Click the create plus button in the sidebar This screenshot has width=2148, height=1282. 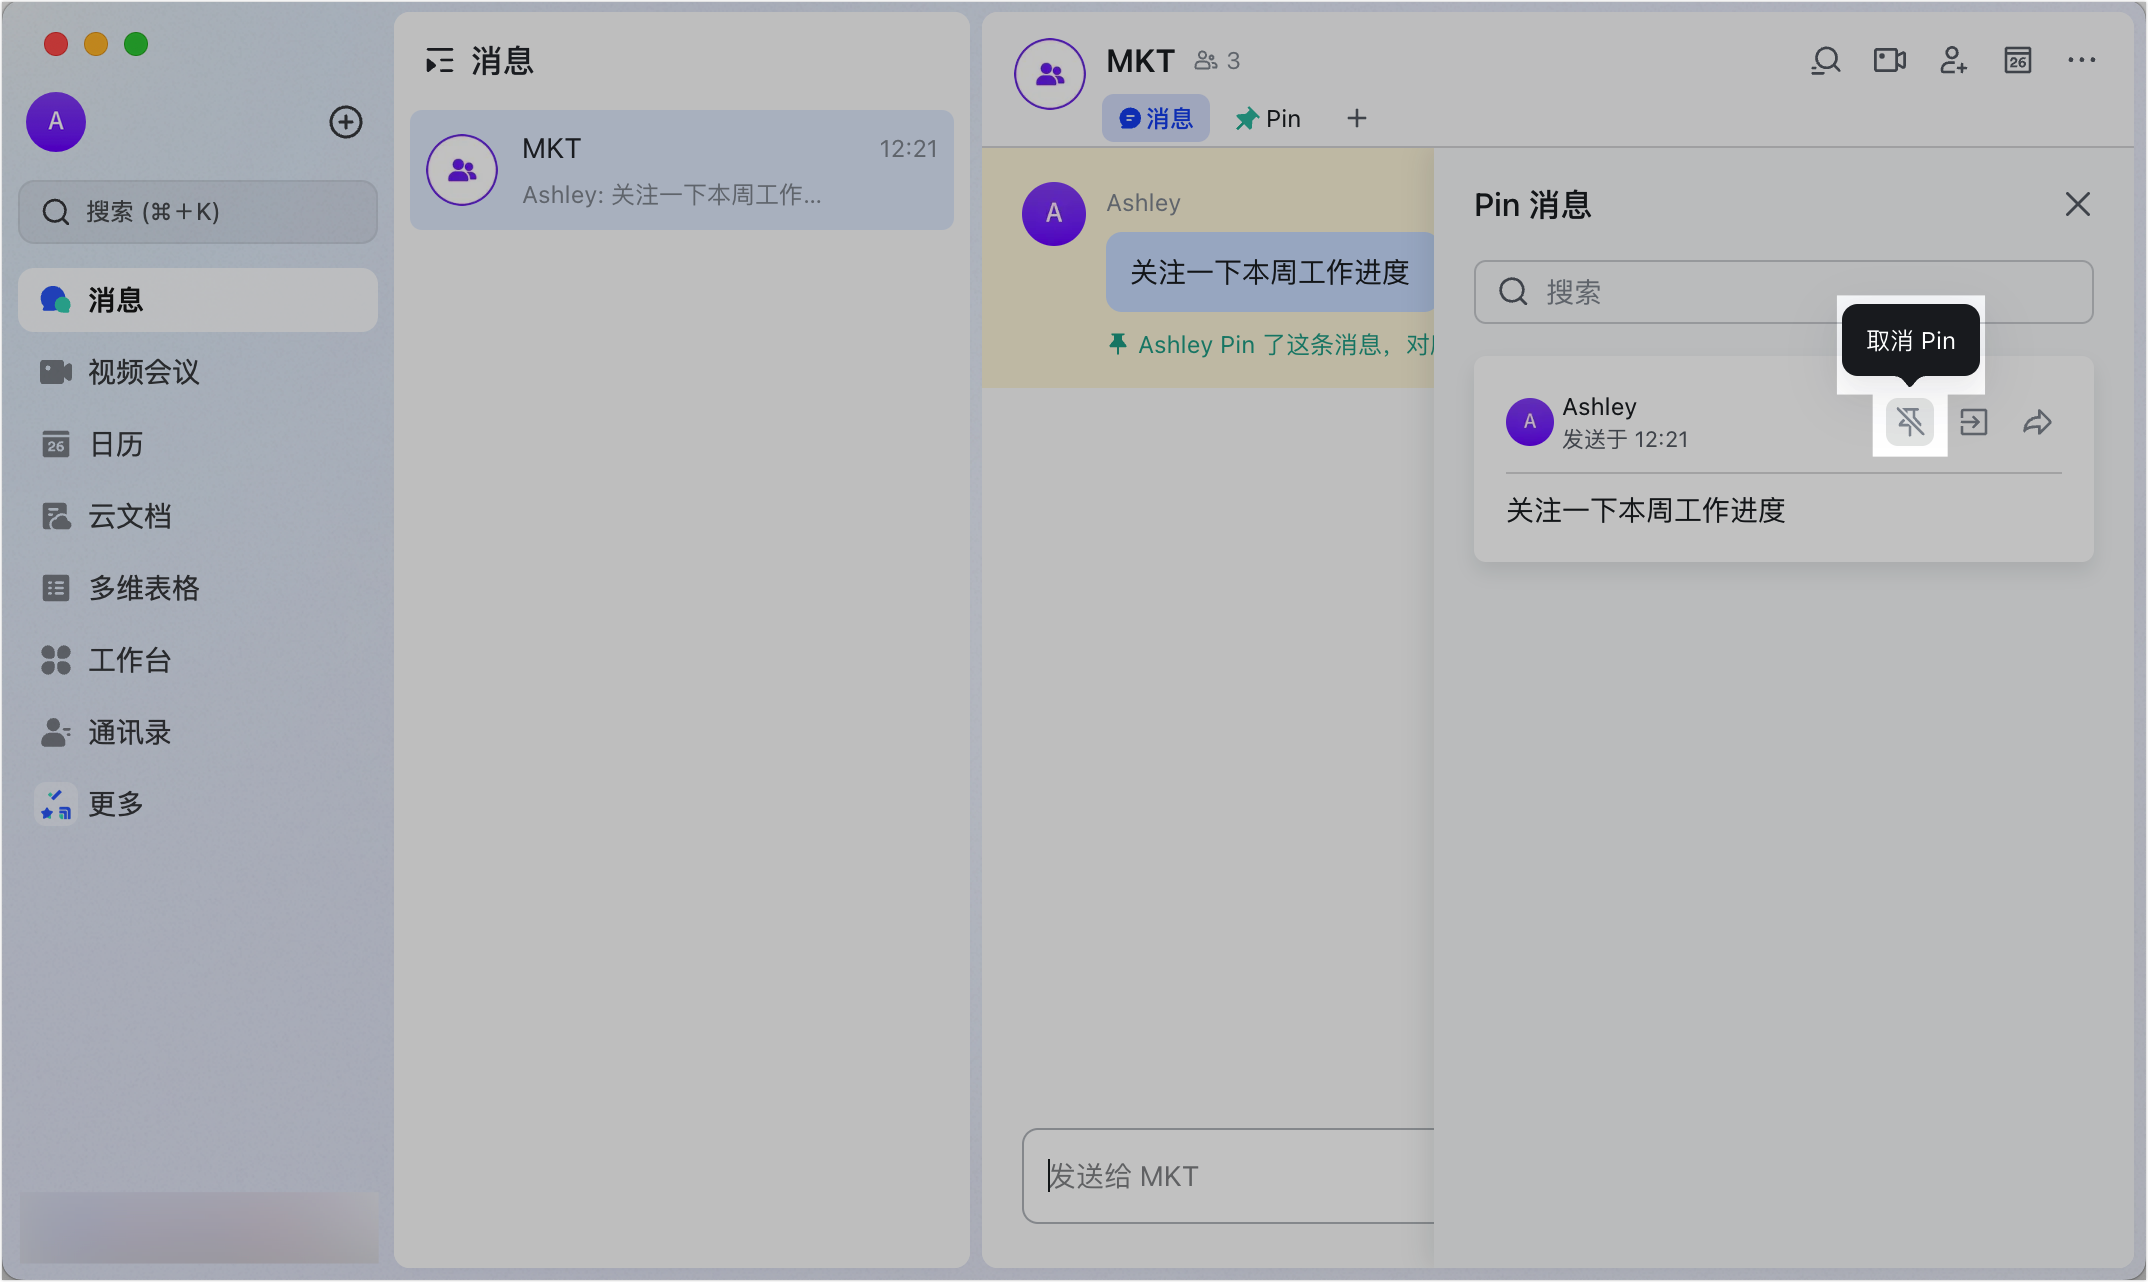[346, 122]
